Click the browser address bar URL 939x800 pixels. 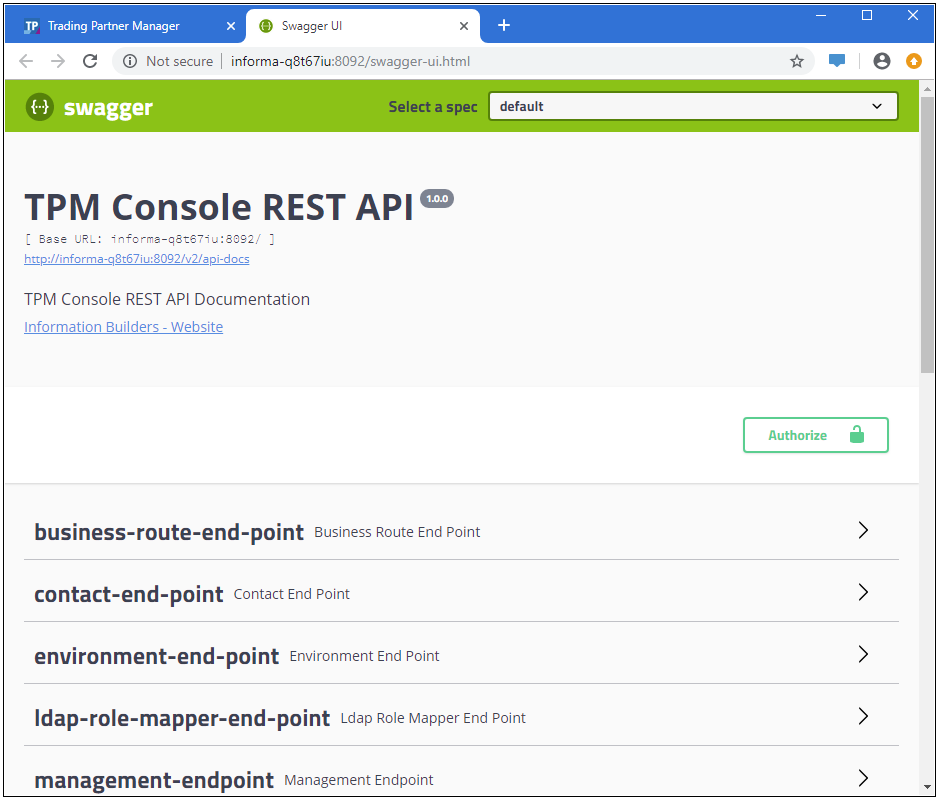pos(350,61)
